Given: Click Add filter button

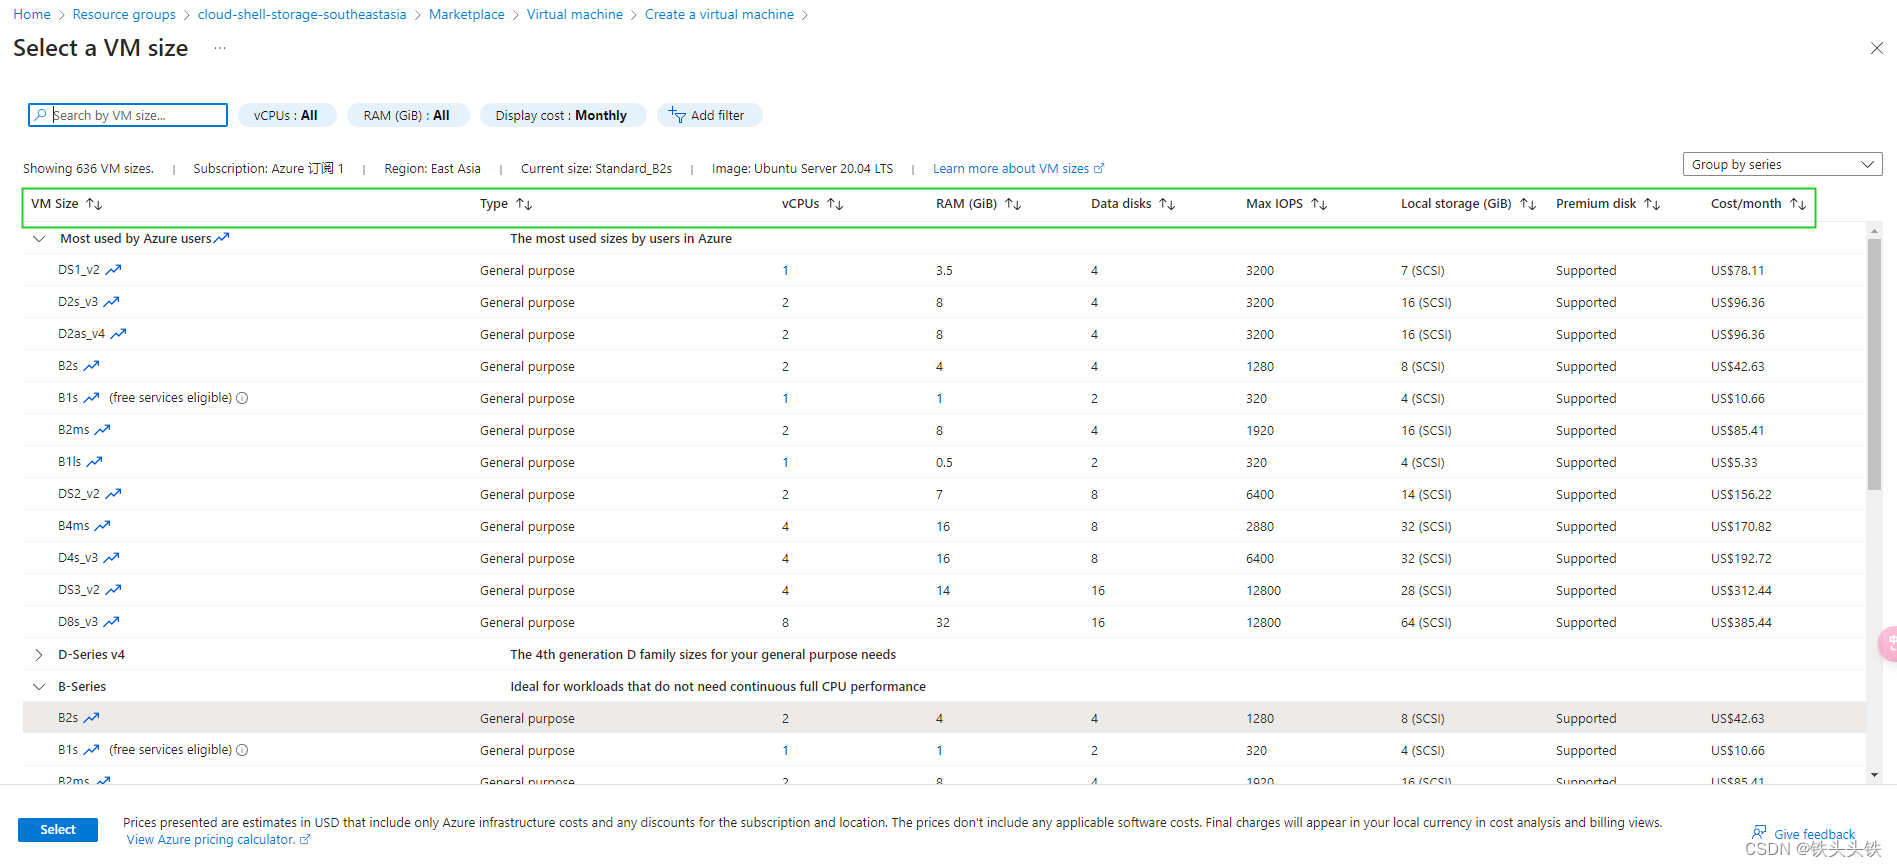Looking at the screenshot, I should [x=709, y=115].
